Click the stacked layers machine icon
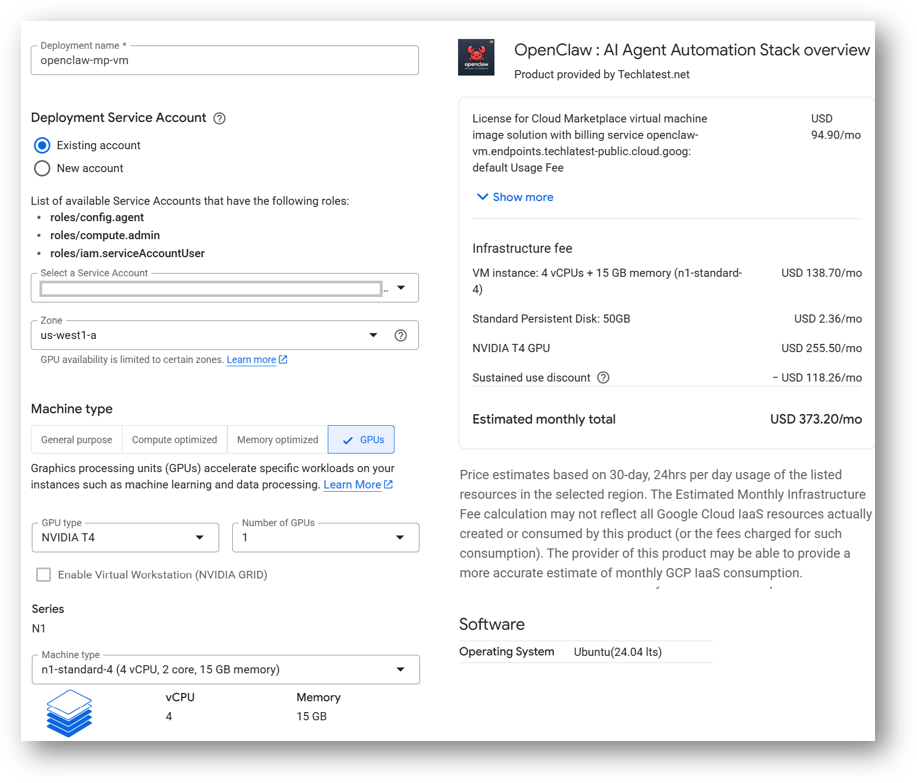 pos(69,713)
